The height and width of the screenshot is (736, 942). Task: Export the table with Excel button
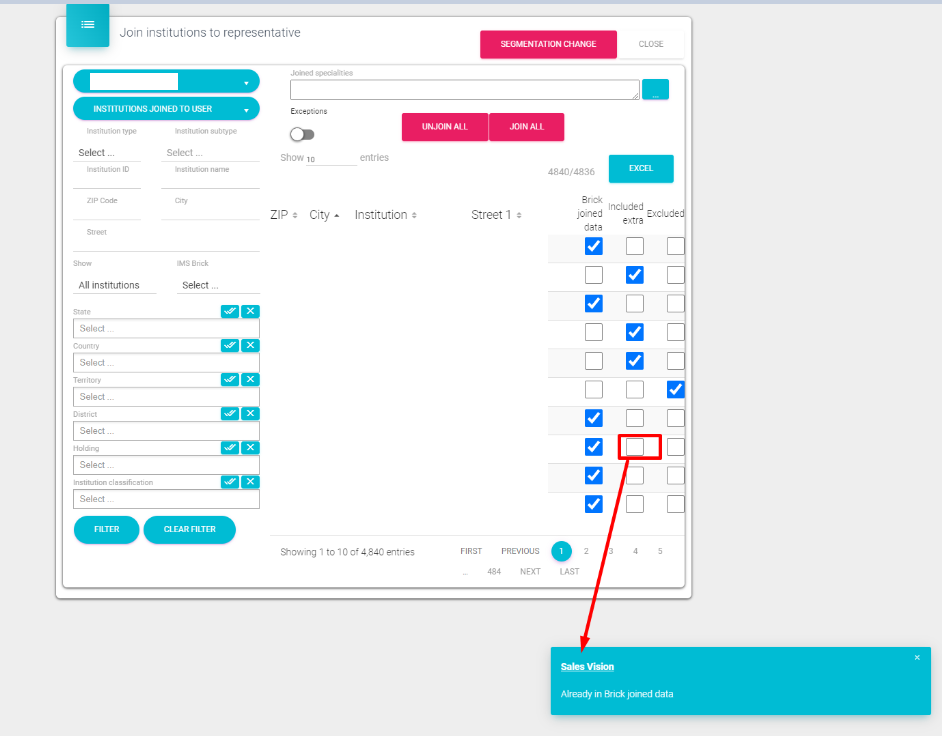(641, 168)
